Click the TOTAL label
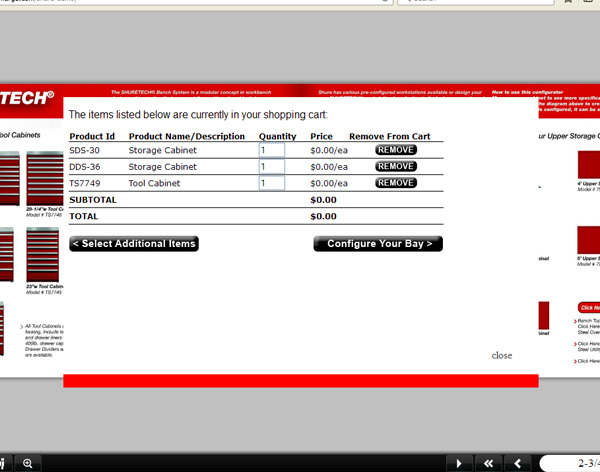600x472 pixels. point(84,216)
